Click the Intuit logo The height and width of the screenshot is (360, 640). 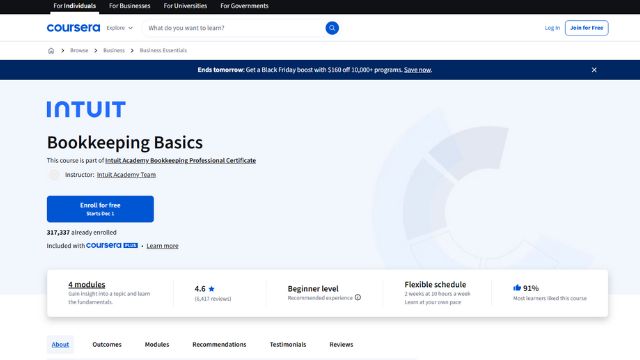point(86,109)
